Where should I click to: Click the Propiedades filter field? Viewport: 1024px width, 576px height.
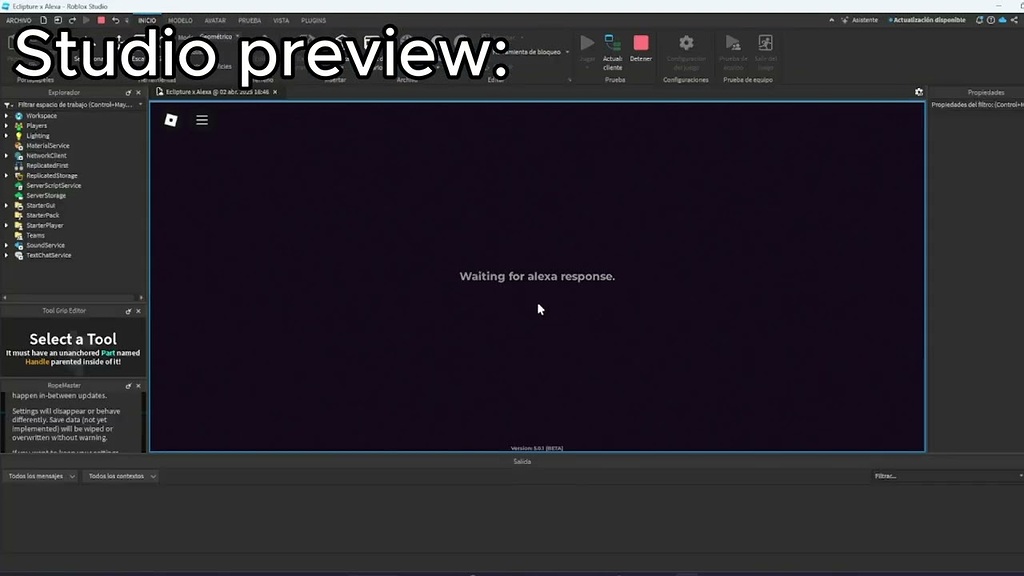(x=977, y=104)
